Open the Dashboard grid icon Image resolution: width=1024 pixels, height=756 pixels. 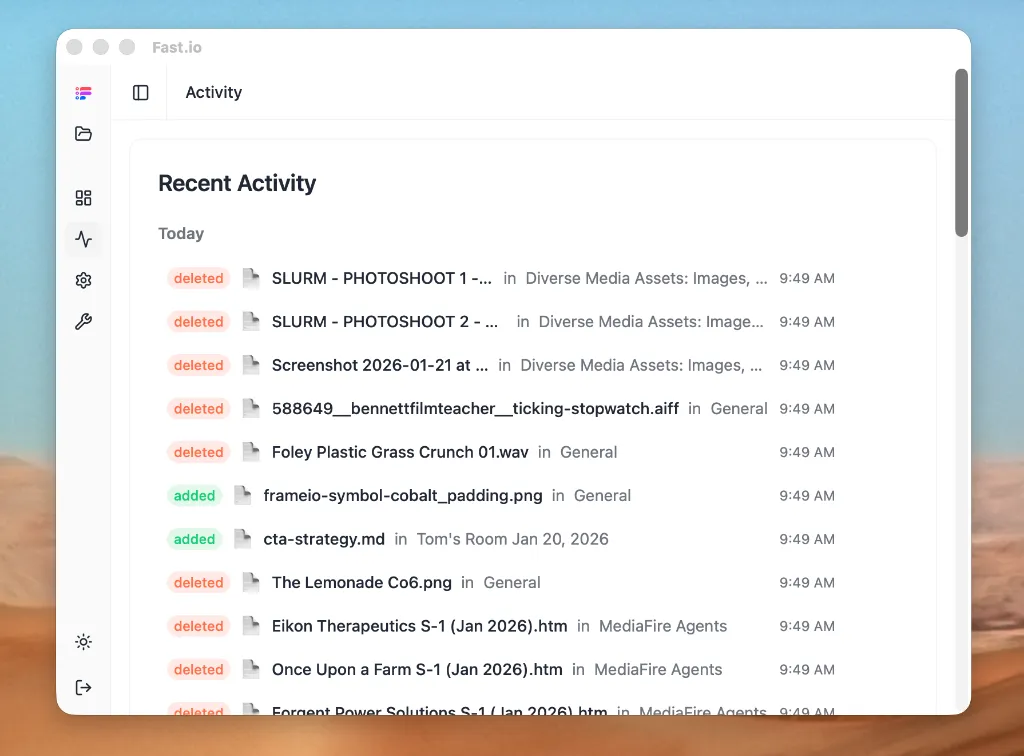pyautogui.click(x=83, y=198)
